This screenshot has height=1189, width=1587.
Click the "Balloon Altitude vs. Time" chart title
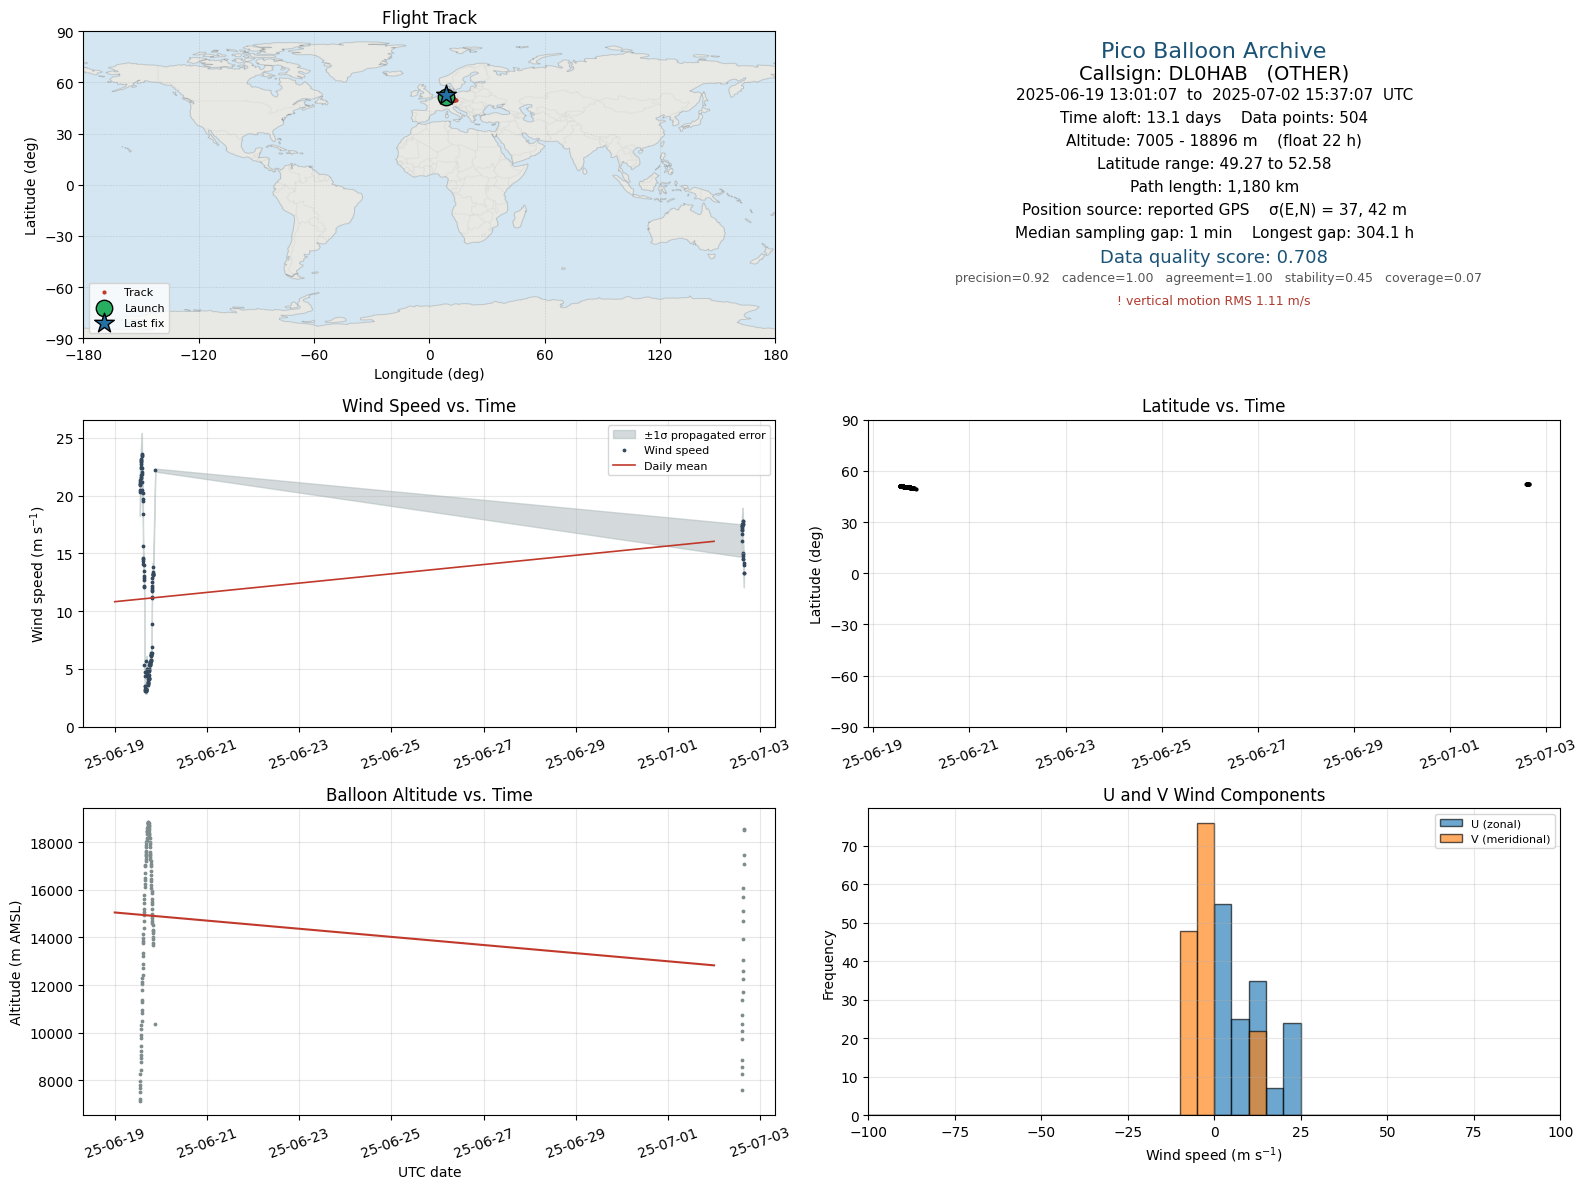click(x=429, y=795)
